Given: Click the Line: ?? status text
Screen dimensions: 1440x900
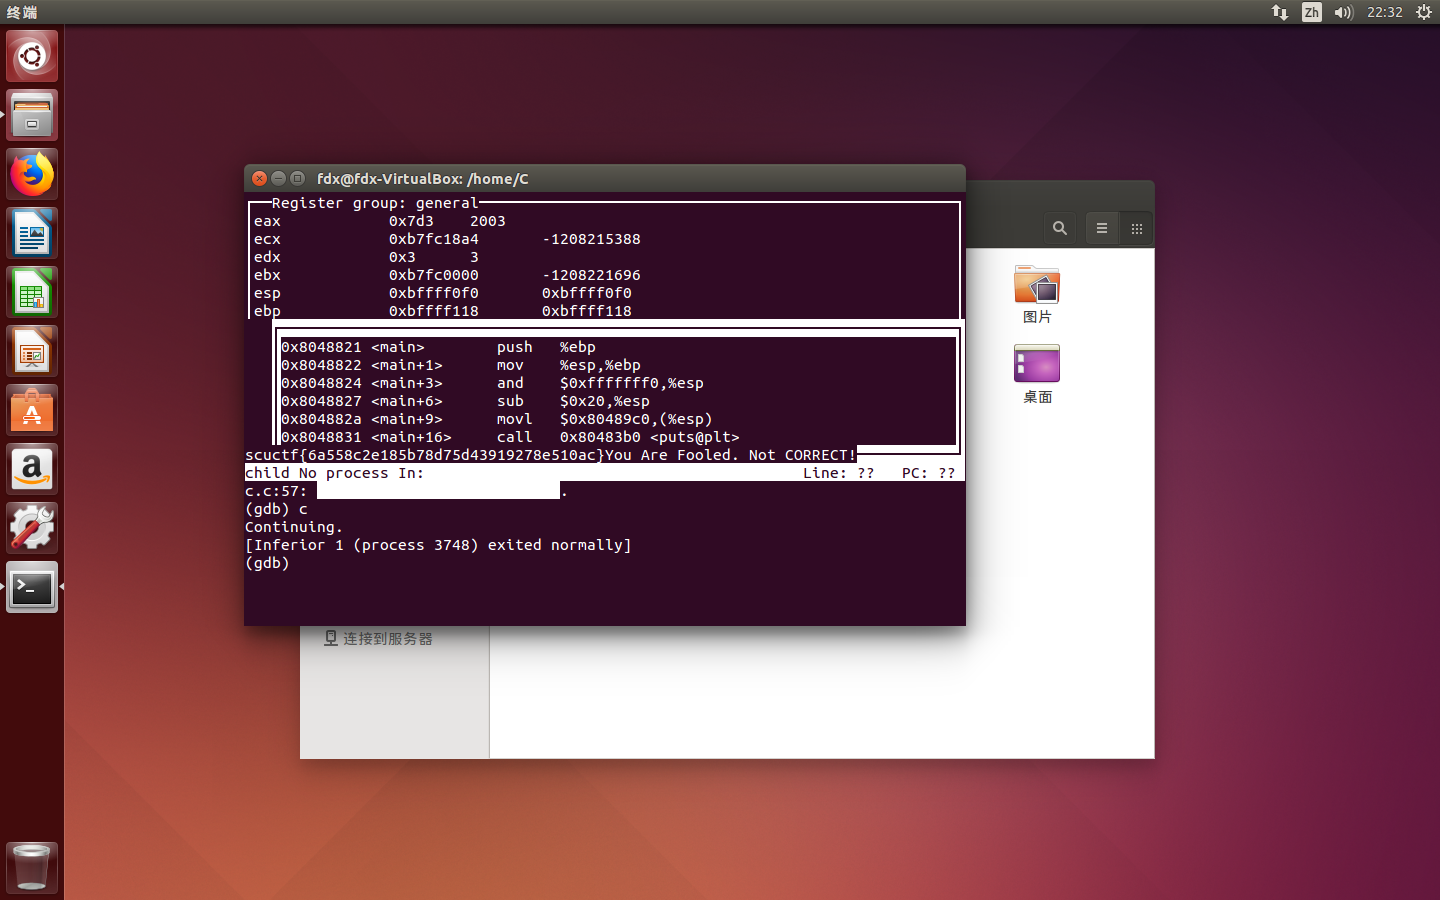Looking at the screenshot, I should tap(838, 473).
